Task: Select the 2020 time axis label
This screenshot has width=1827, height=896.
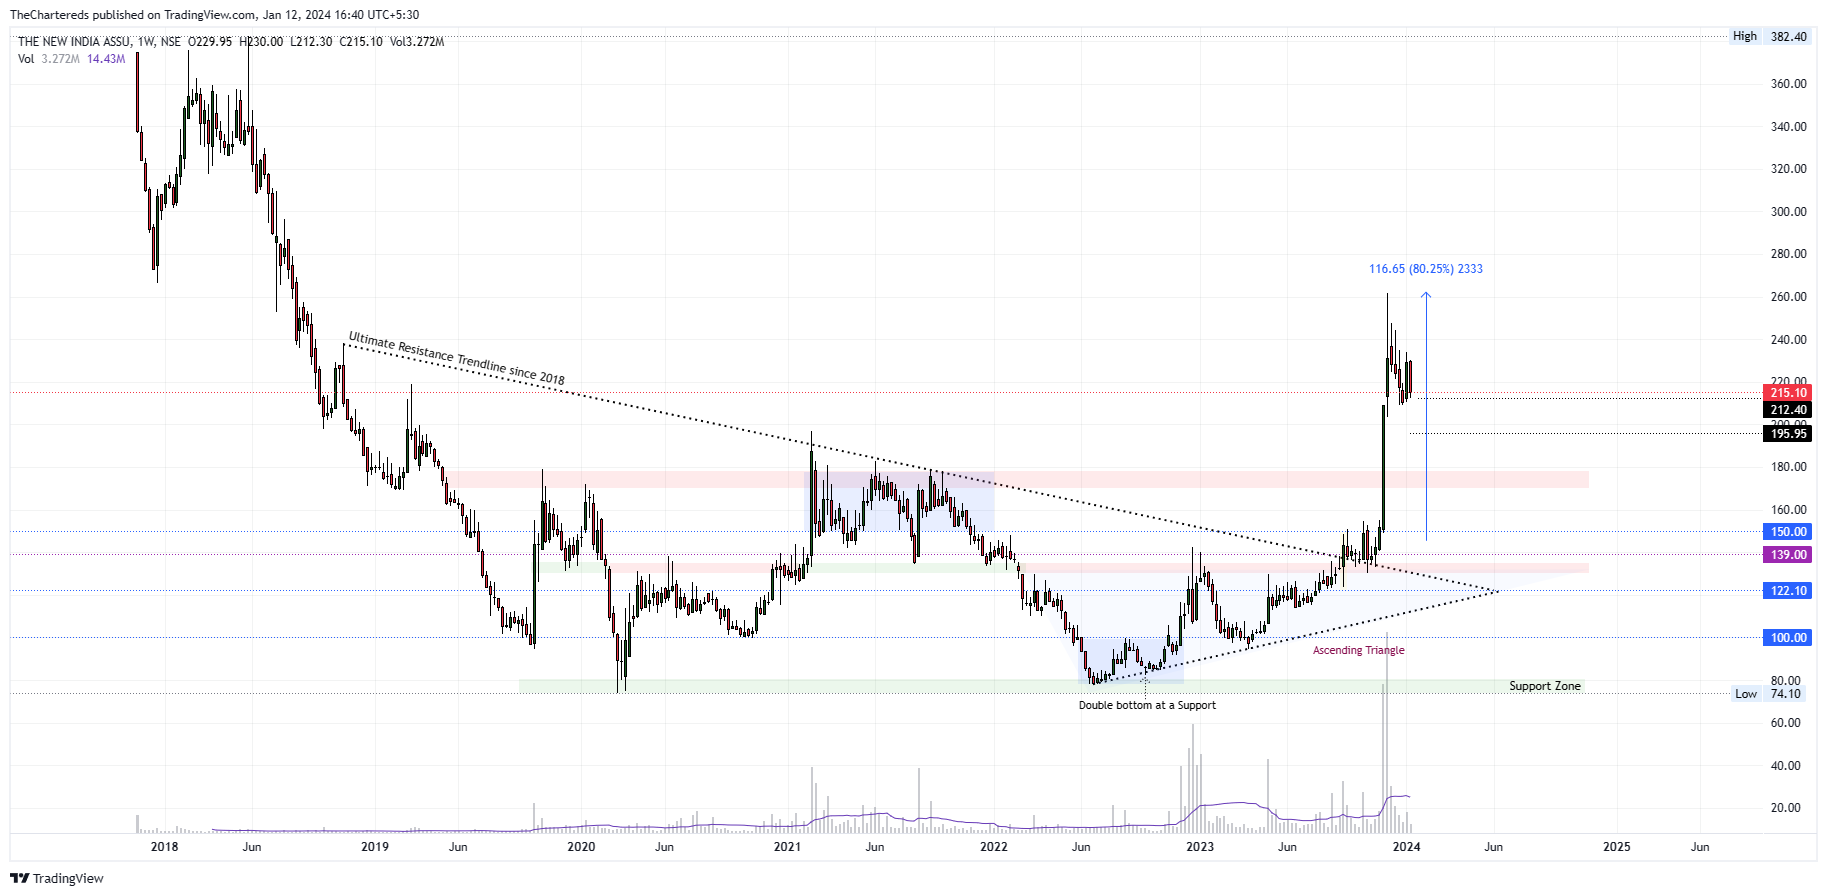Action: tap(581, 847)
